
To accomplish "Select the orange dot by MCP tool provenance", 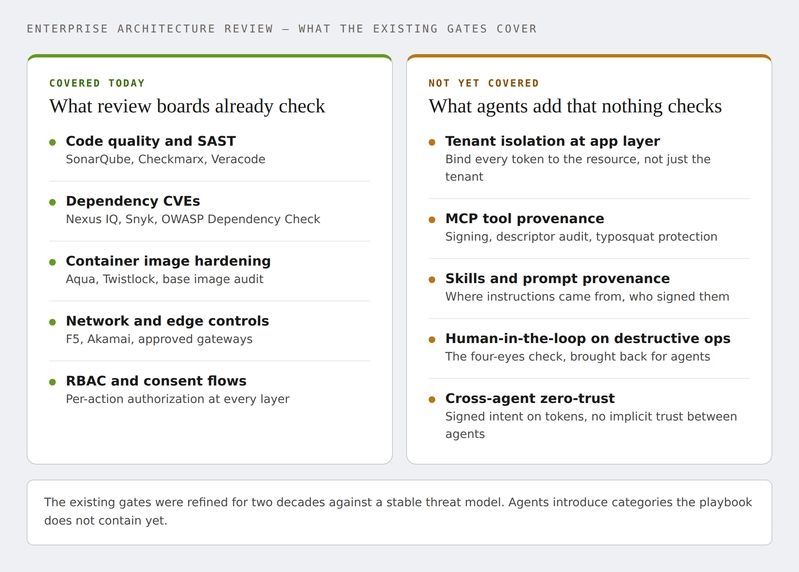I will coord(432,220).
